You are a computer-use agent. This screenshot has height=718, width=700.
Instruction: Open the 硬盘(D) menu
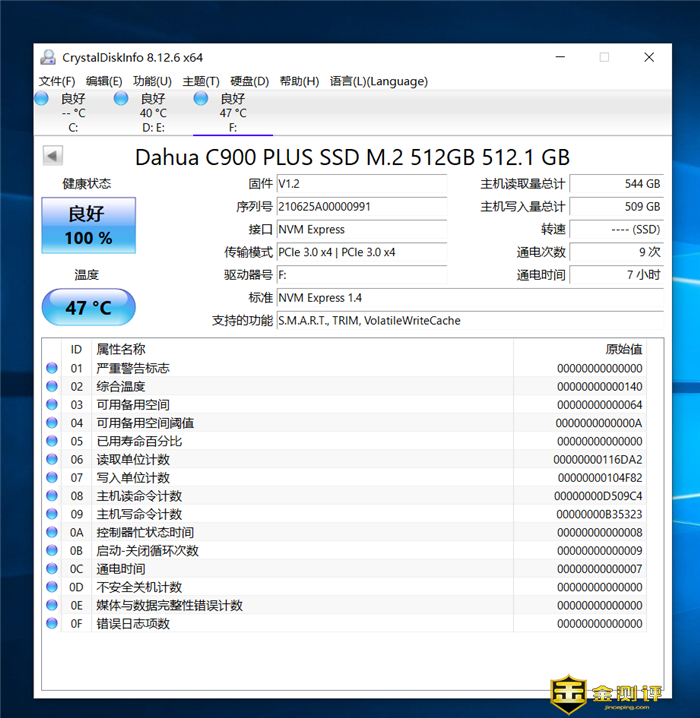click(249, 81)
